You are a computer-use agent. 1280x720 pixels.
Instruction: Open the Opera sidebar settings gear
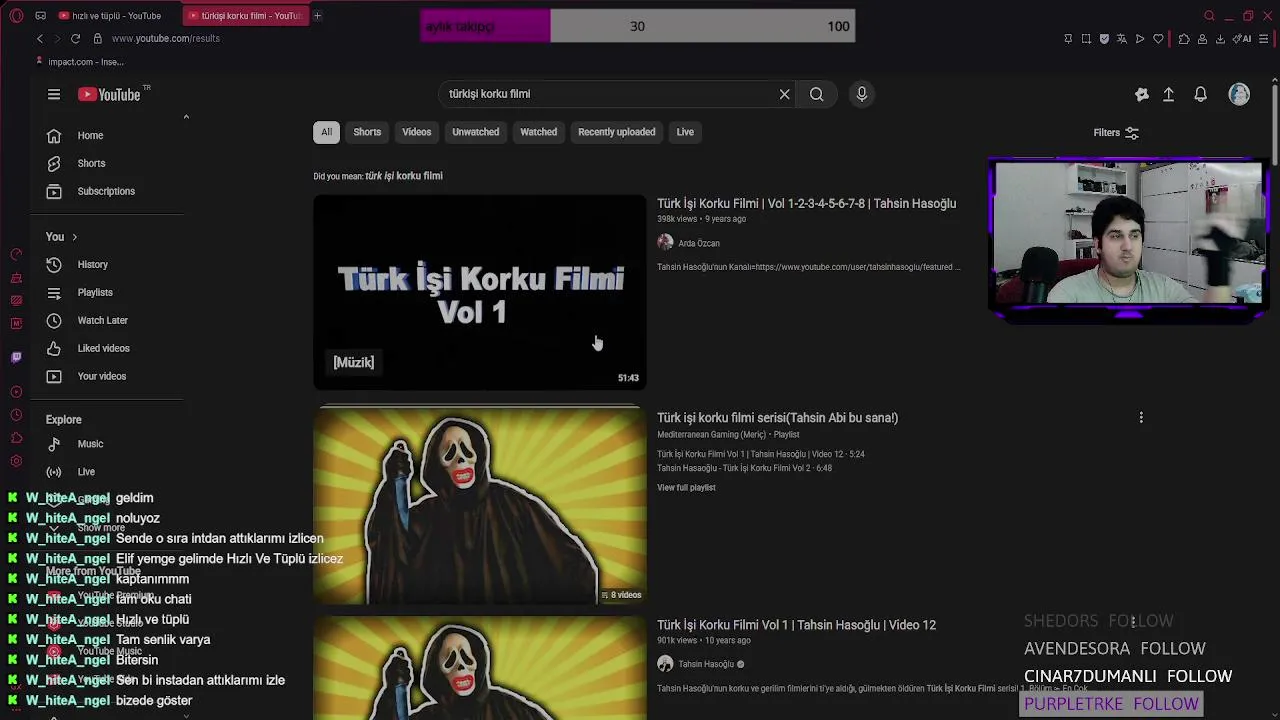pyautogui.click(x=16, y=461)
